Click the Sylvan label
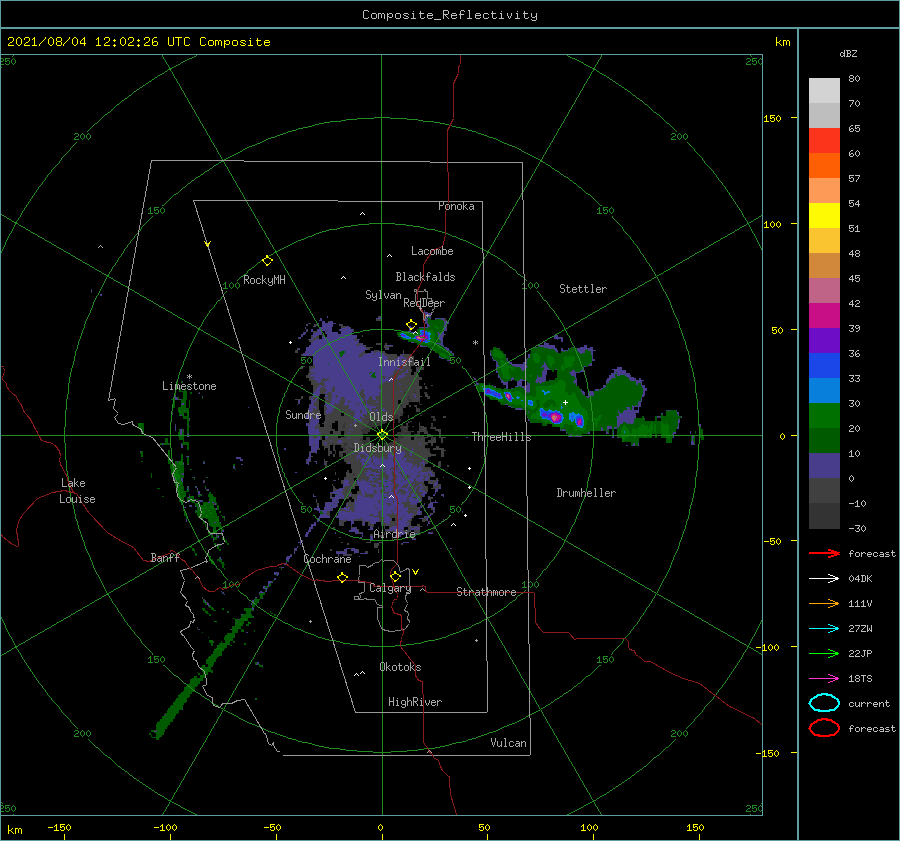 coord(383,295)
